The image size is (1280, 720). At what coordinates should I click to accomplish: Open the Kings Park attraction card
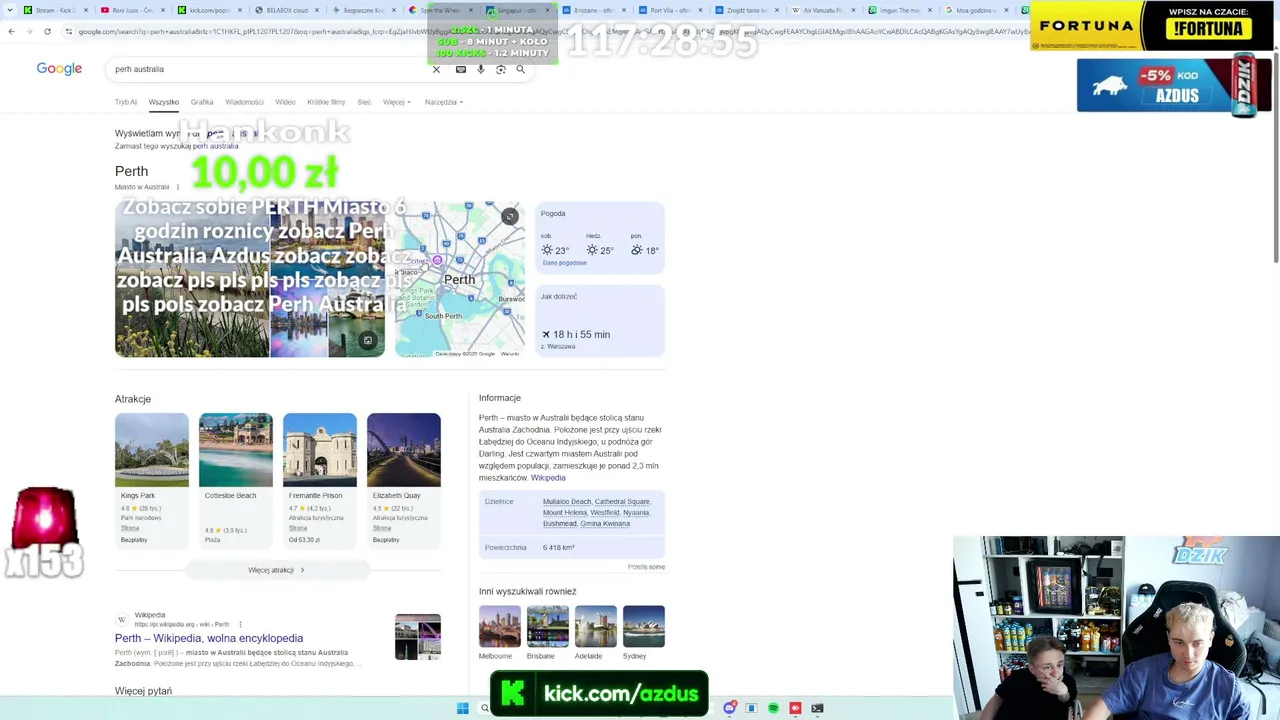pos(152,480)
